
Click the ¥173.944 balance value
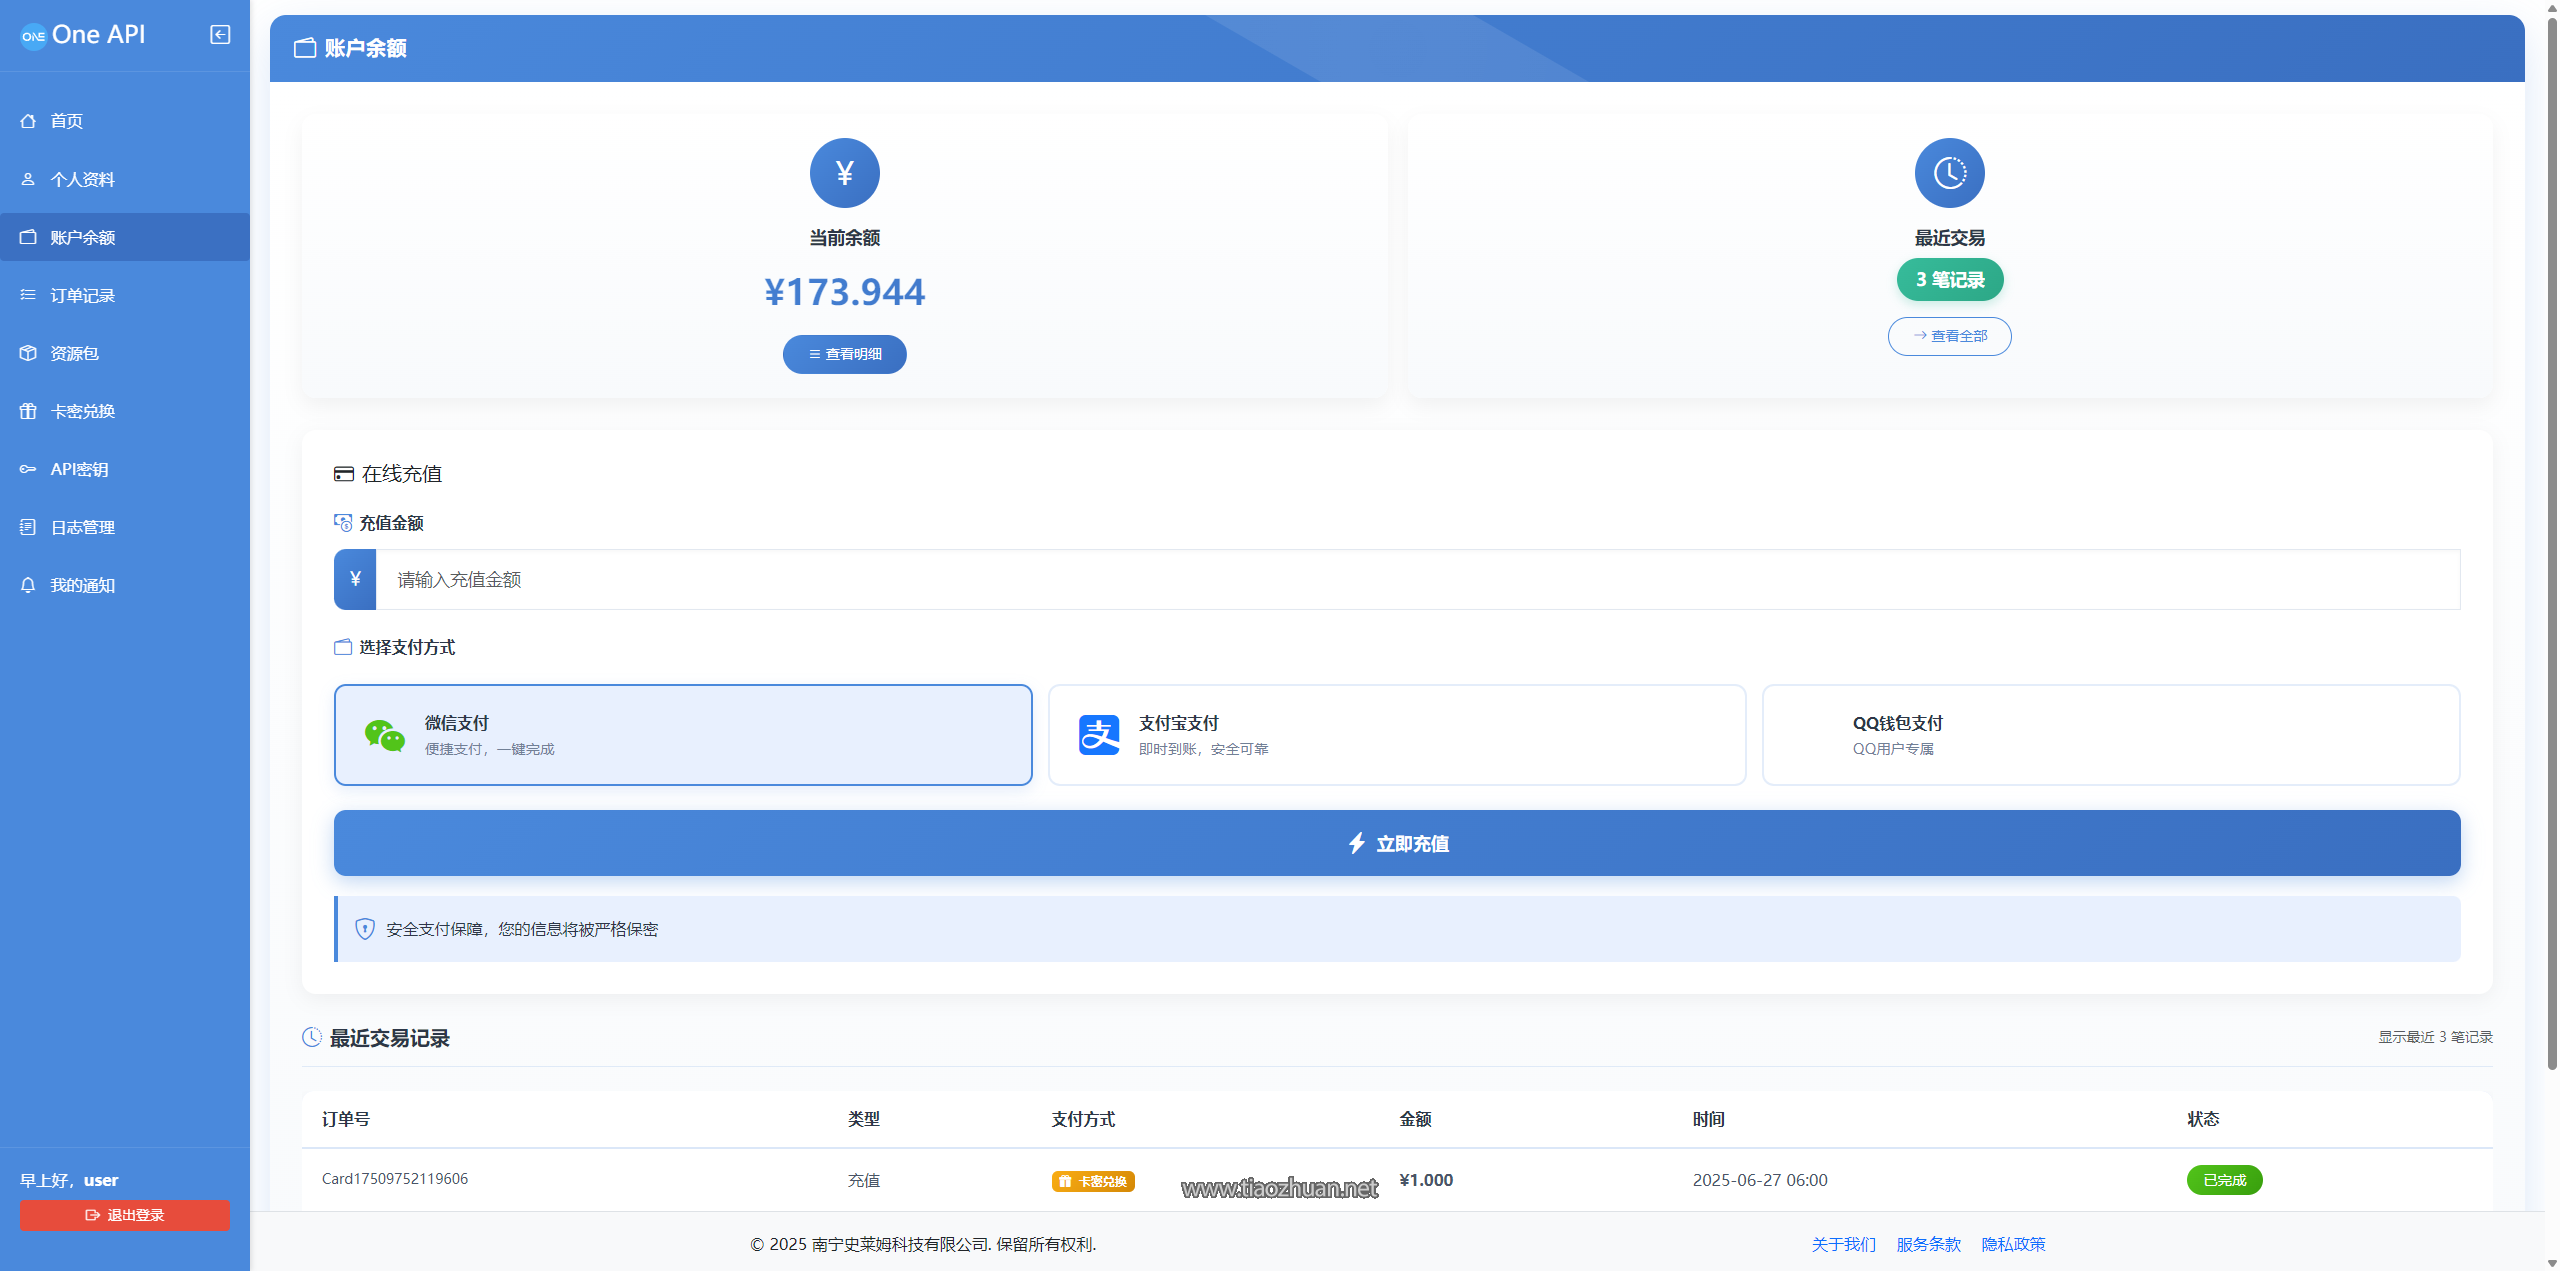pyautogui.click(x=845, y=292)
